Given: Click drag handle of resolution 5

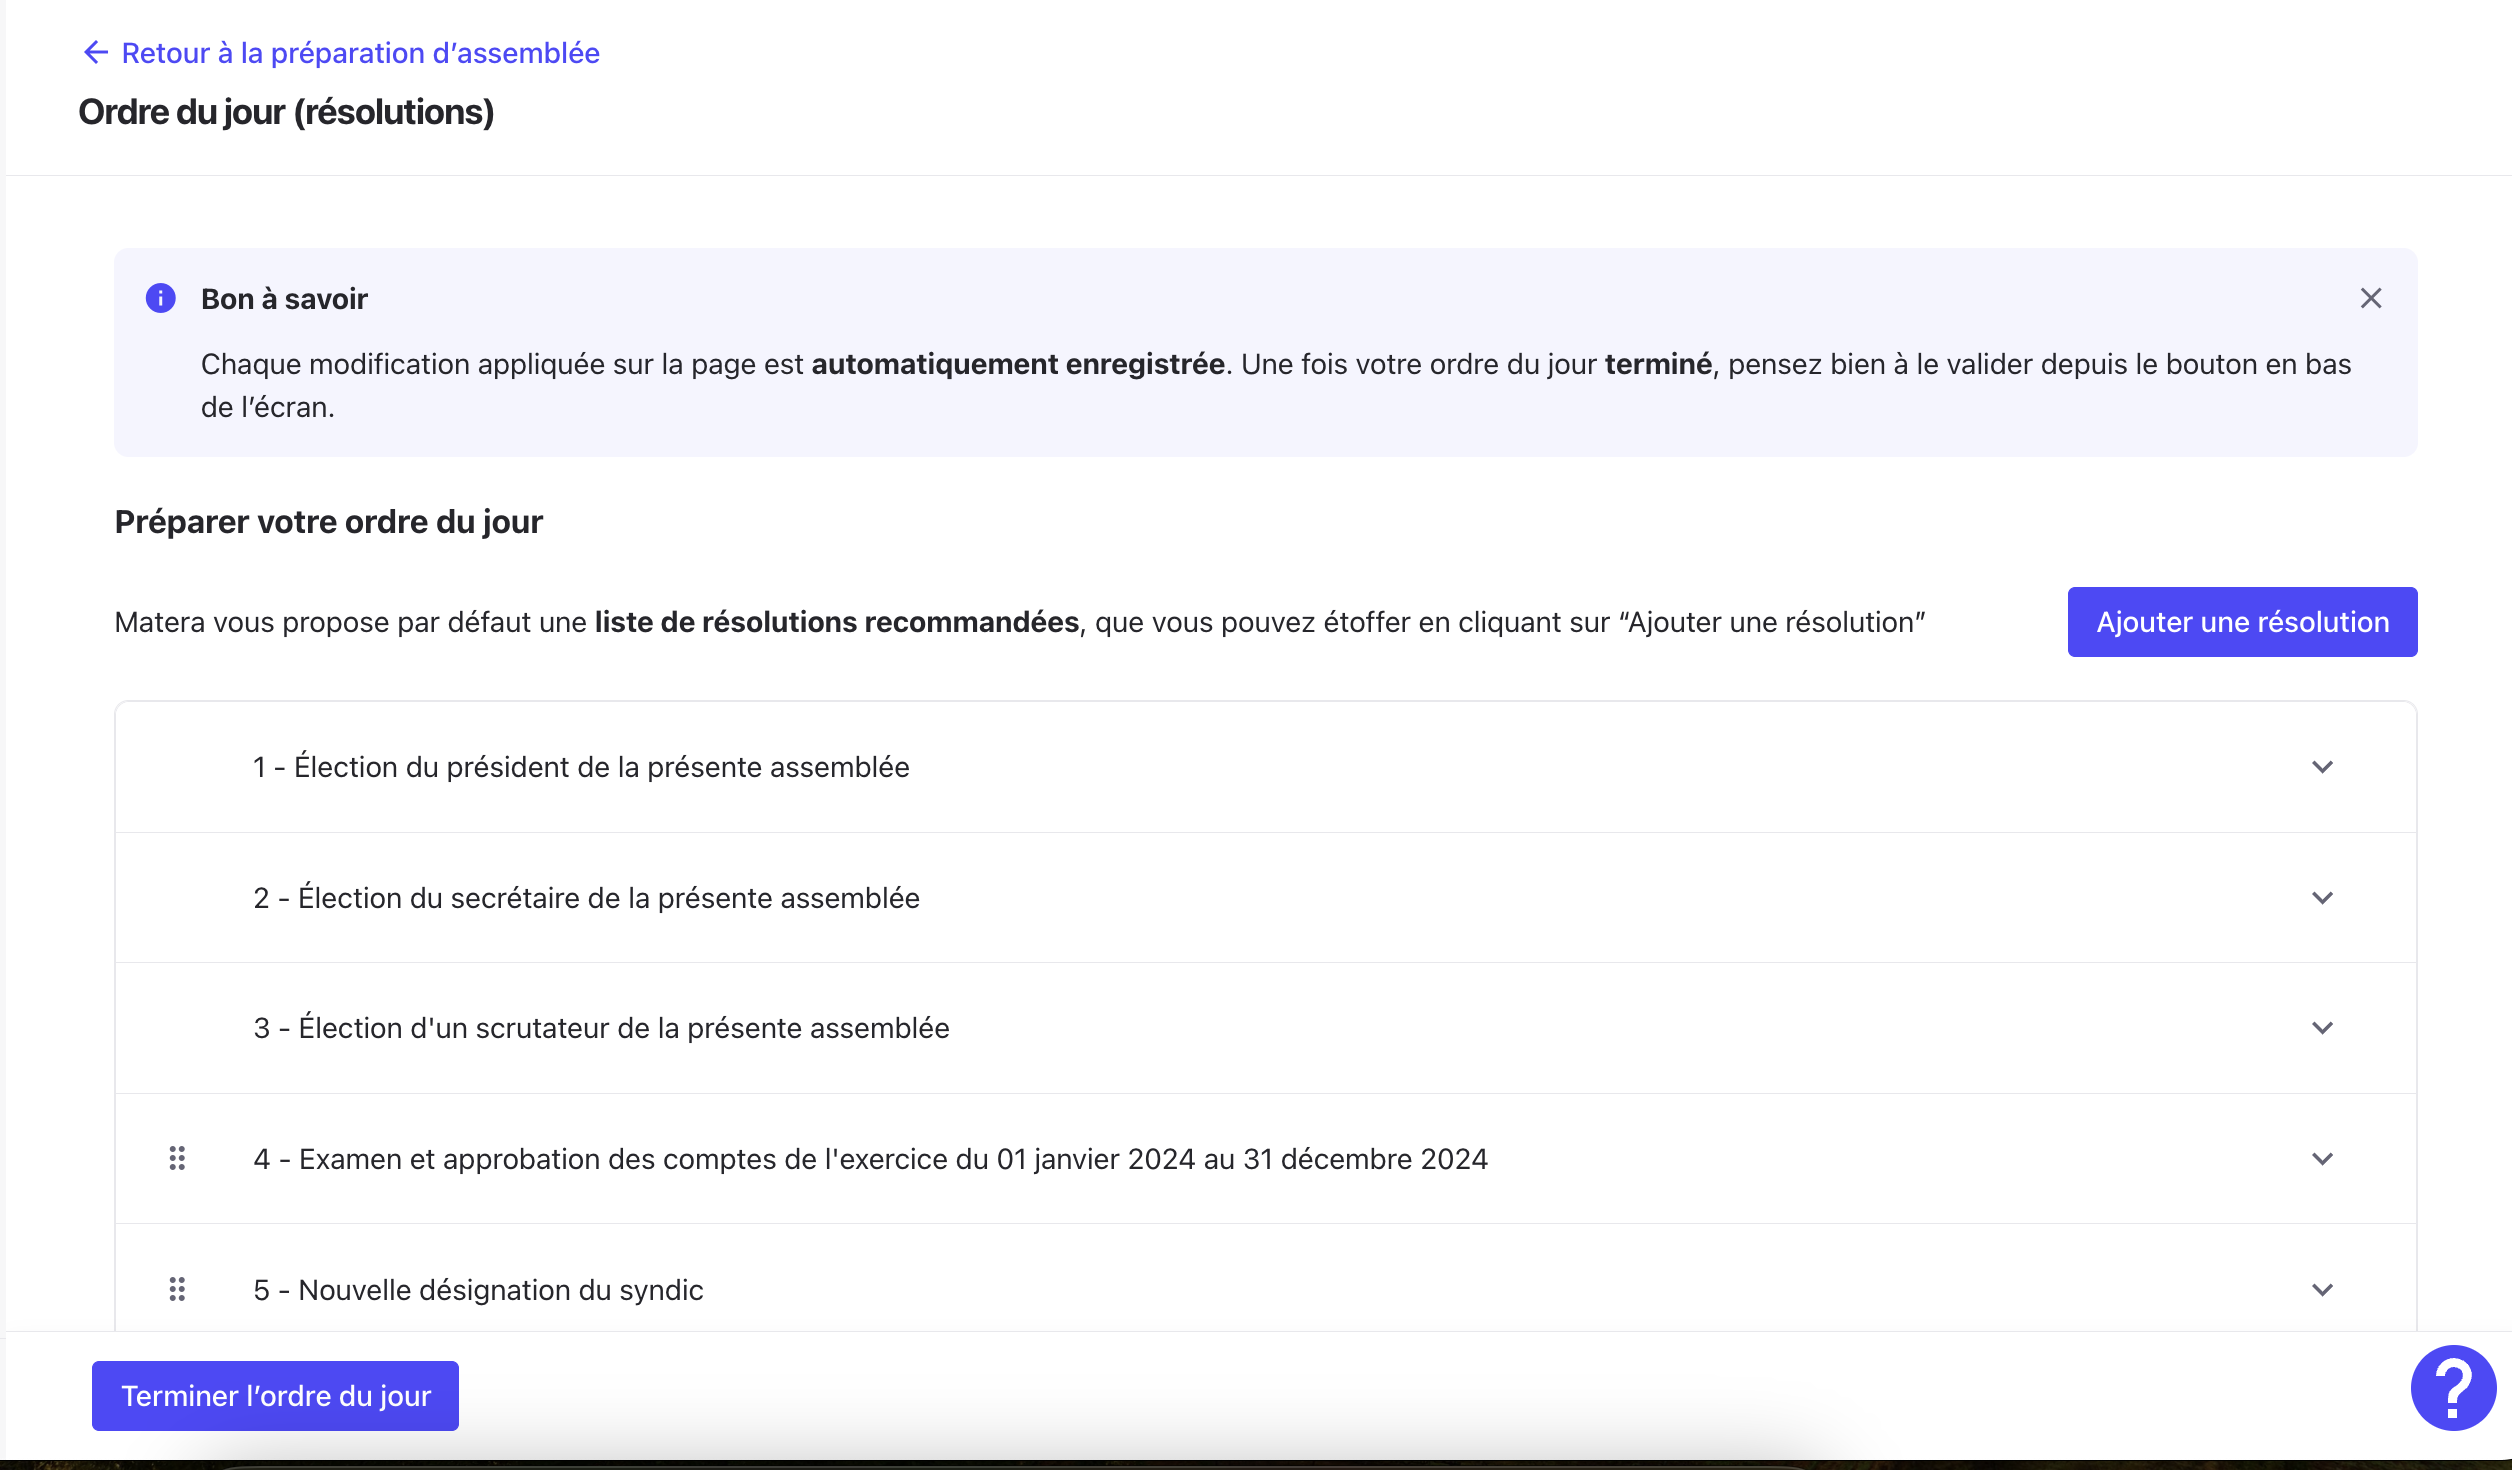Looking at the screenshot, I should [177, 1289].
